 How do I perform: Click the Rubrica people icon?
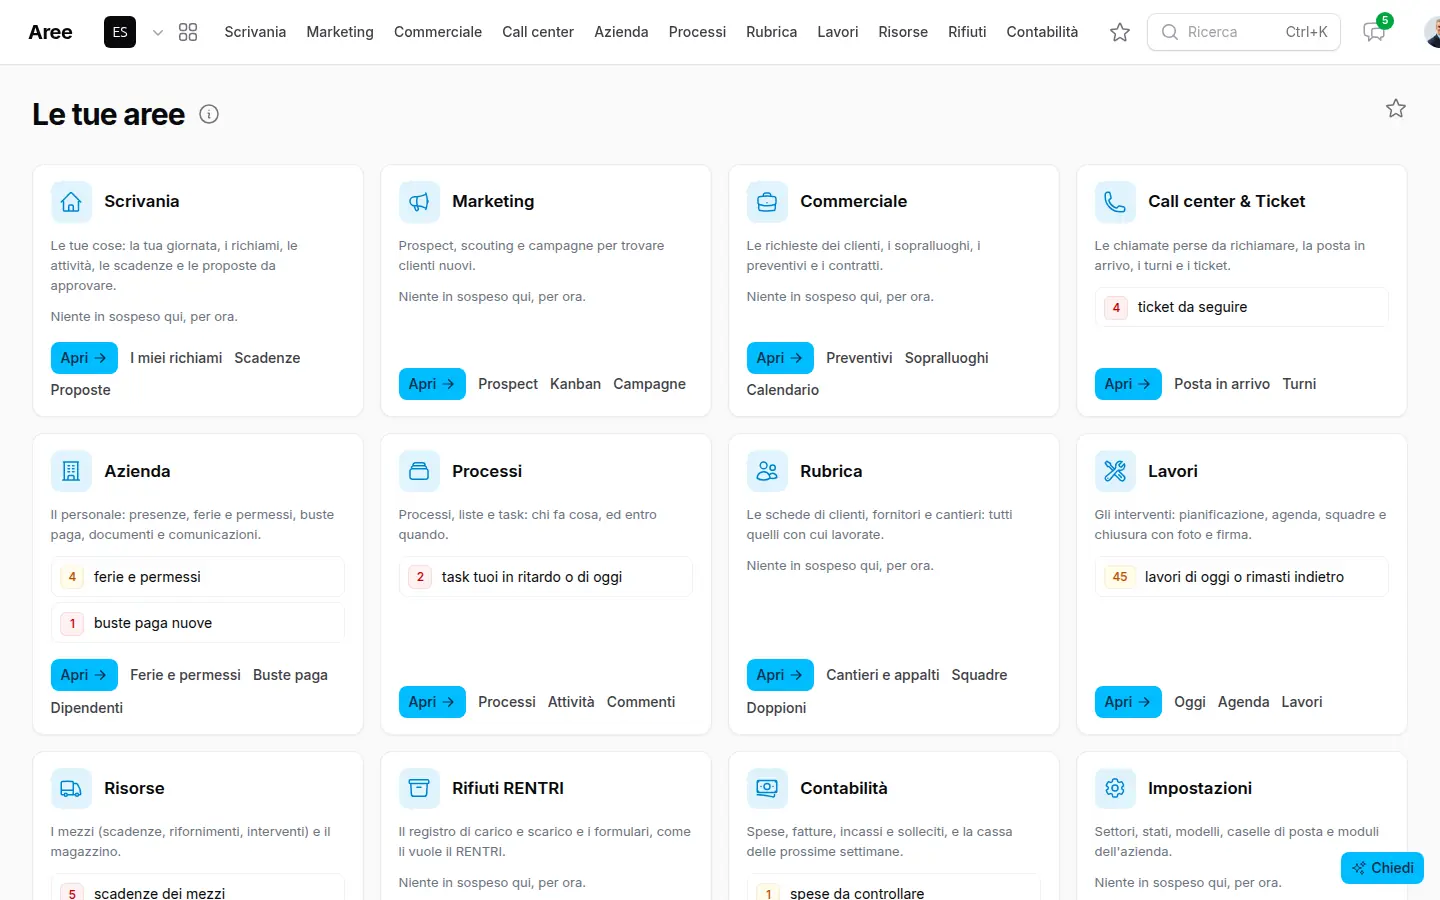767,471
